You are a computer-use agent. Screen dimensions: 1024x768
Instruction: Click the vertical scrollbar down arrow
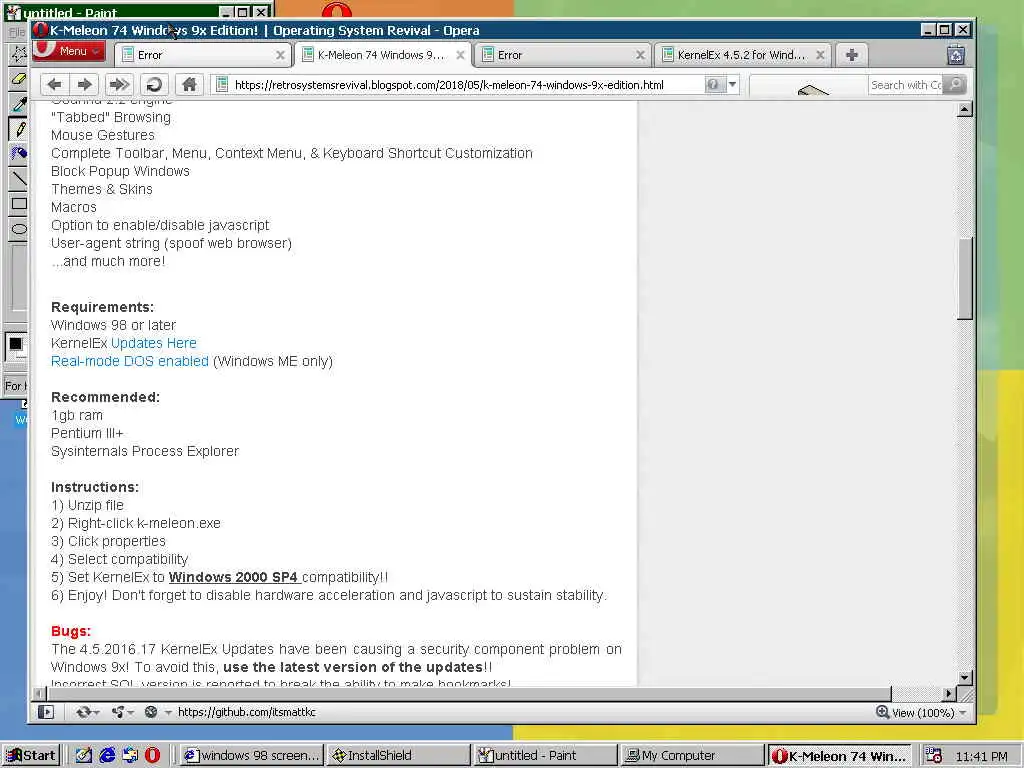[965, 678]
